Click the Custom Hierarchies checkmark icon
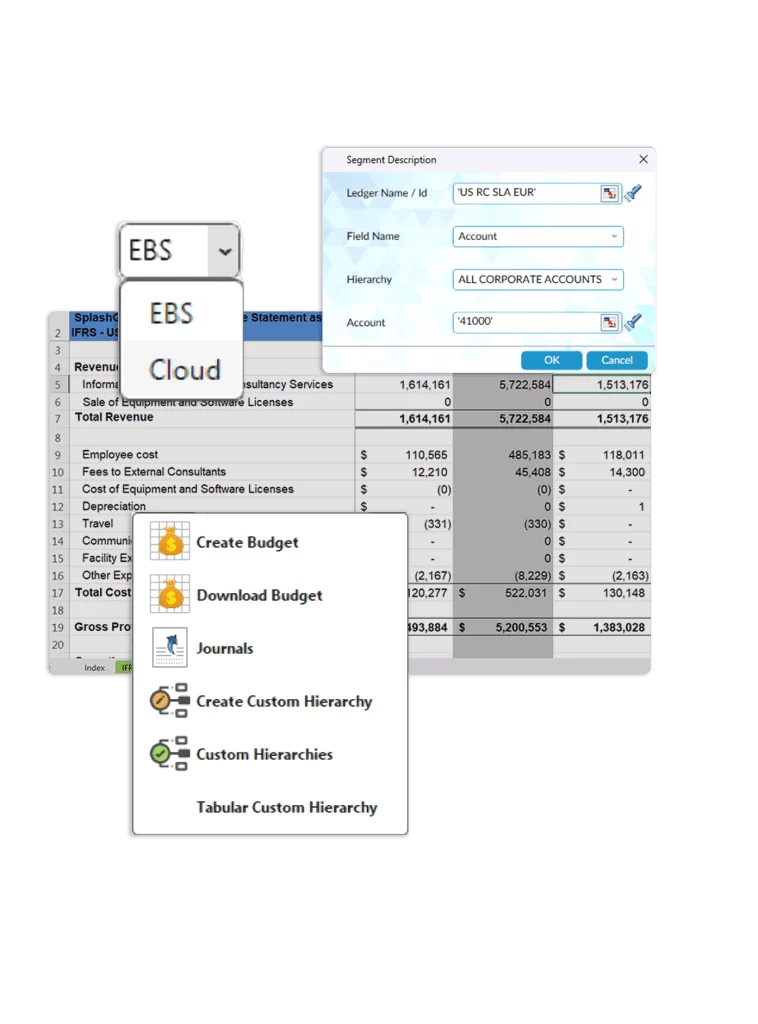Image resolution: width=758 pixels, height=1024 pixels. (x=170, y=754)
